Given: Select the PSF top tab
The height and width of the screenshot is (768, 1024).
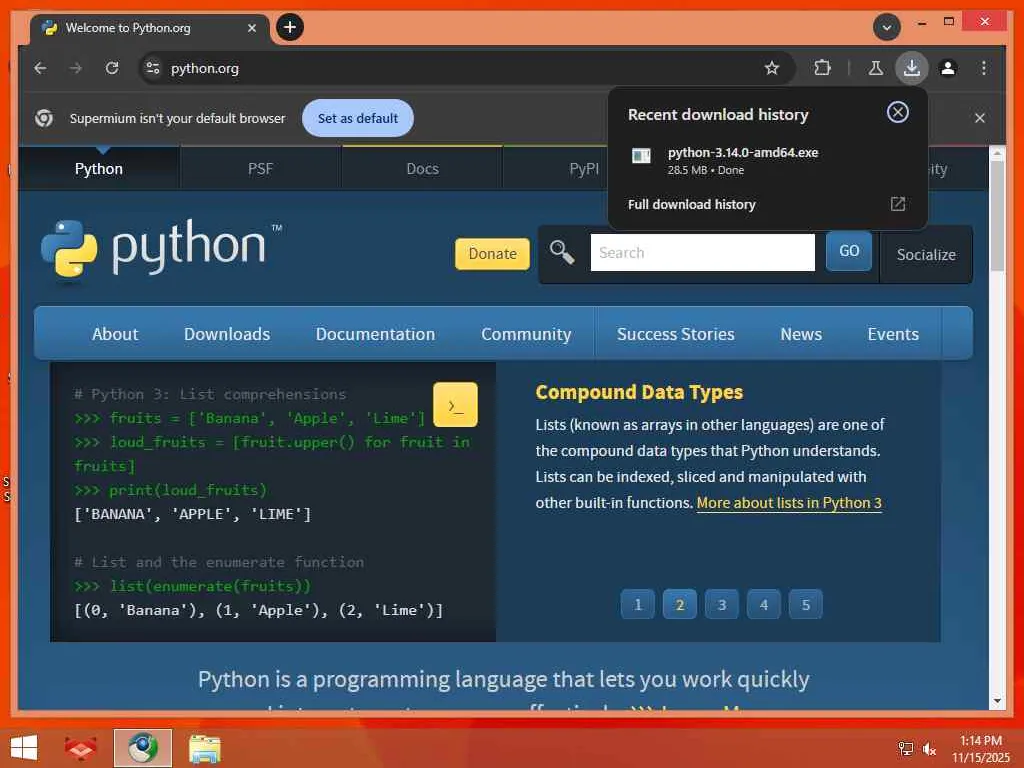Looking at the screenshot, I should point(260,168).
